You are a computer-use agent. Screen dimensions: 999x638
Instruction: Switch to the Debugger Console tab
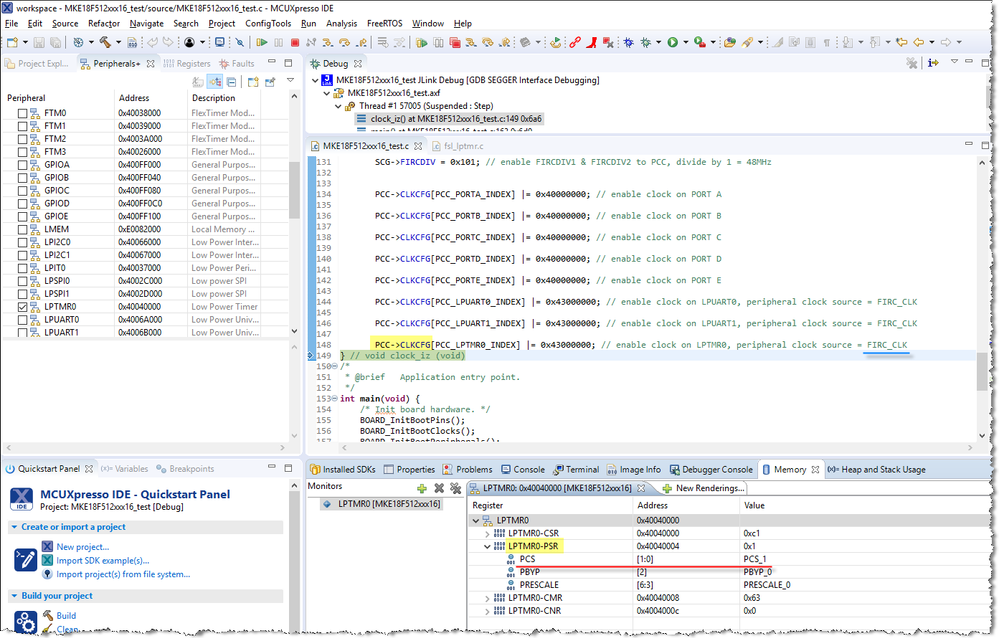(x=716, y=469)
